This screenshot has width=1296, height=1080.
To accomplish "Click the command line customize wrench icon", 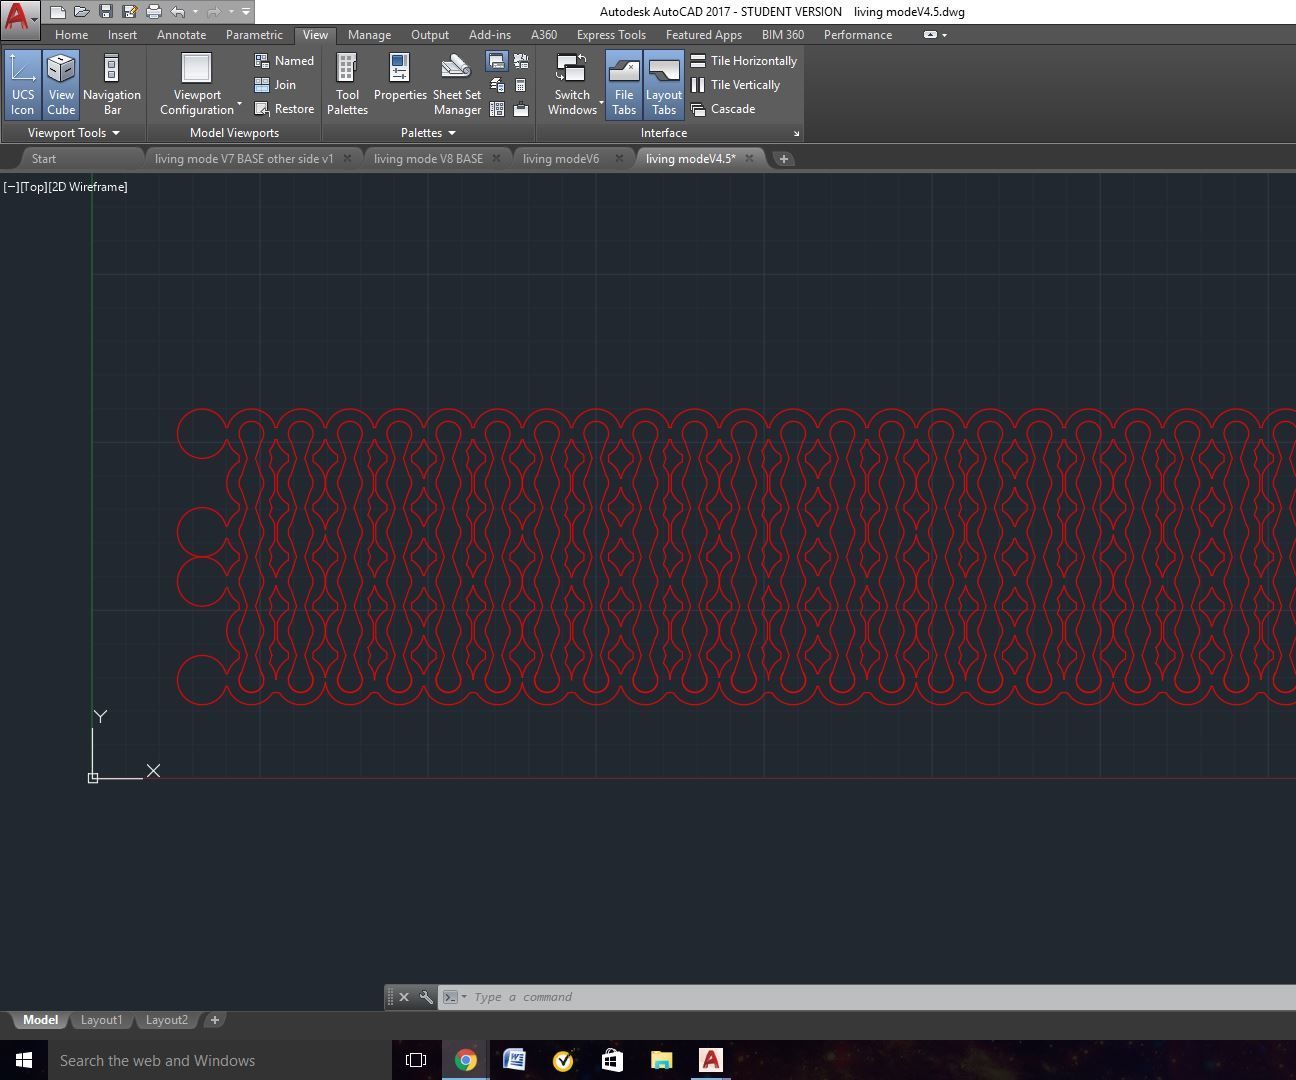I will pyautogui.click(x=428, y=997).
